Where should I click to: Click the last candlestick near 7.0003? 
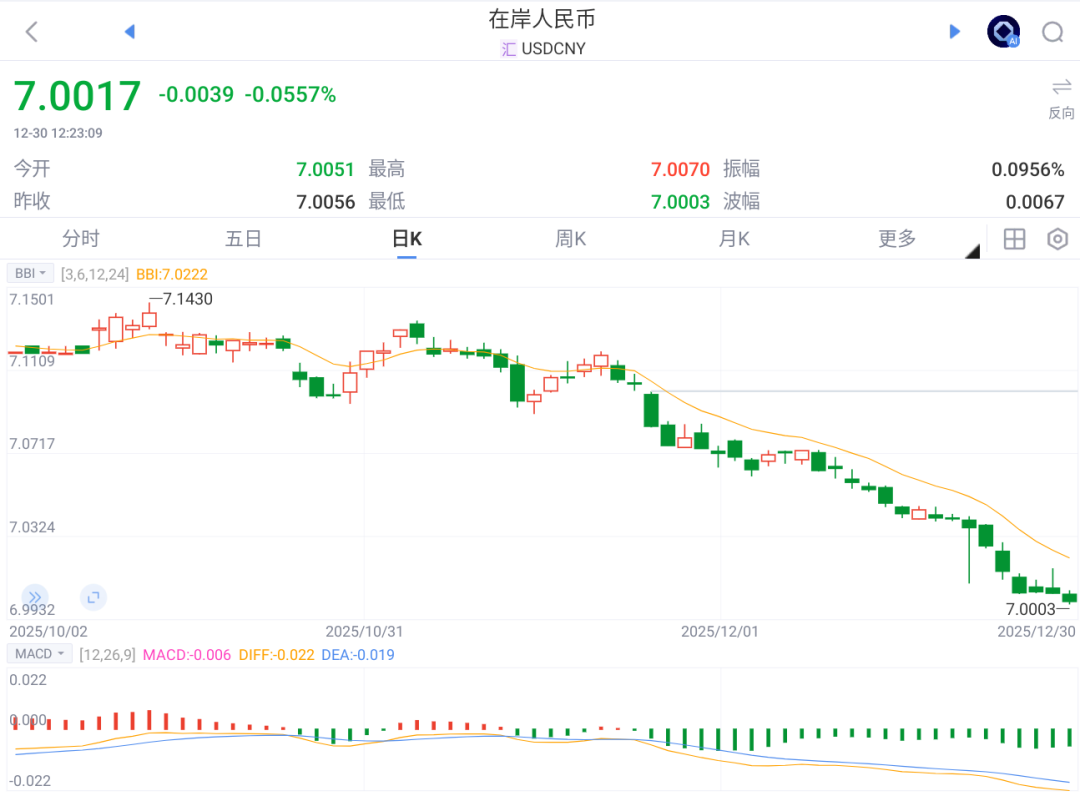1069,597
